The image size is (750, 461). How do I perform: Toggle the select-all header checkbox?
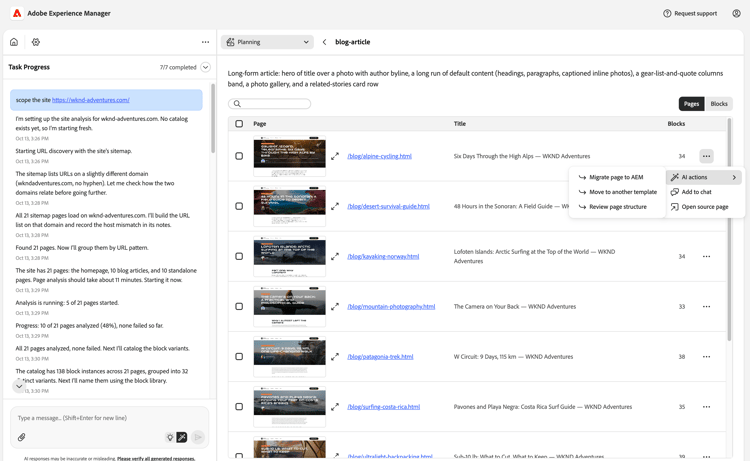click(239, 124)
